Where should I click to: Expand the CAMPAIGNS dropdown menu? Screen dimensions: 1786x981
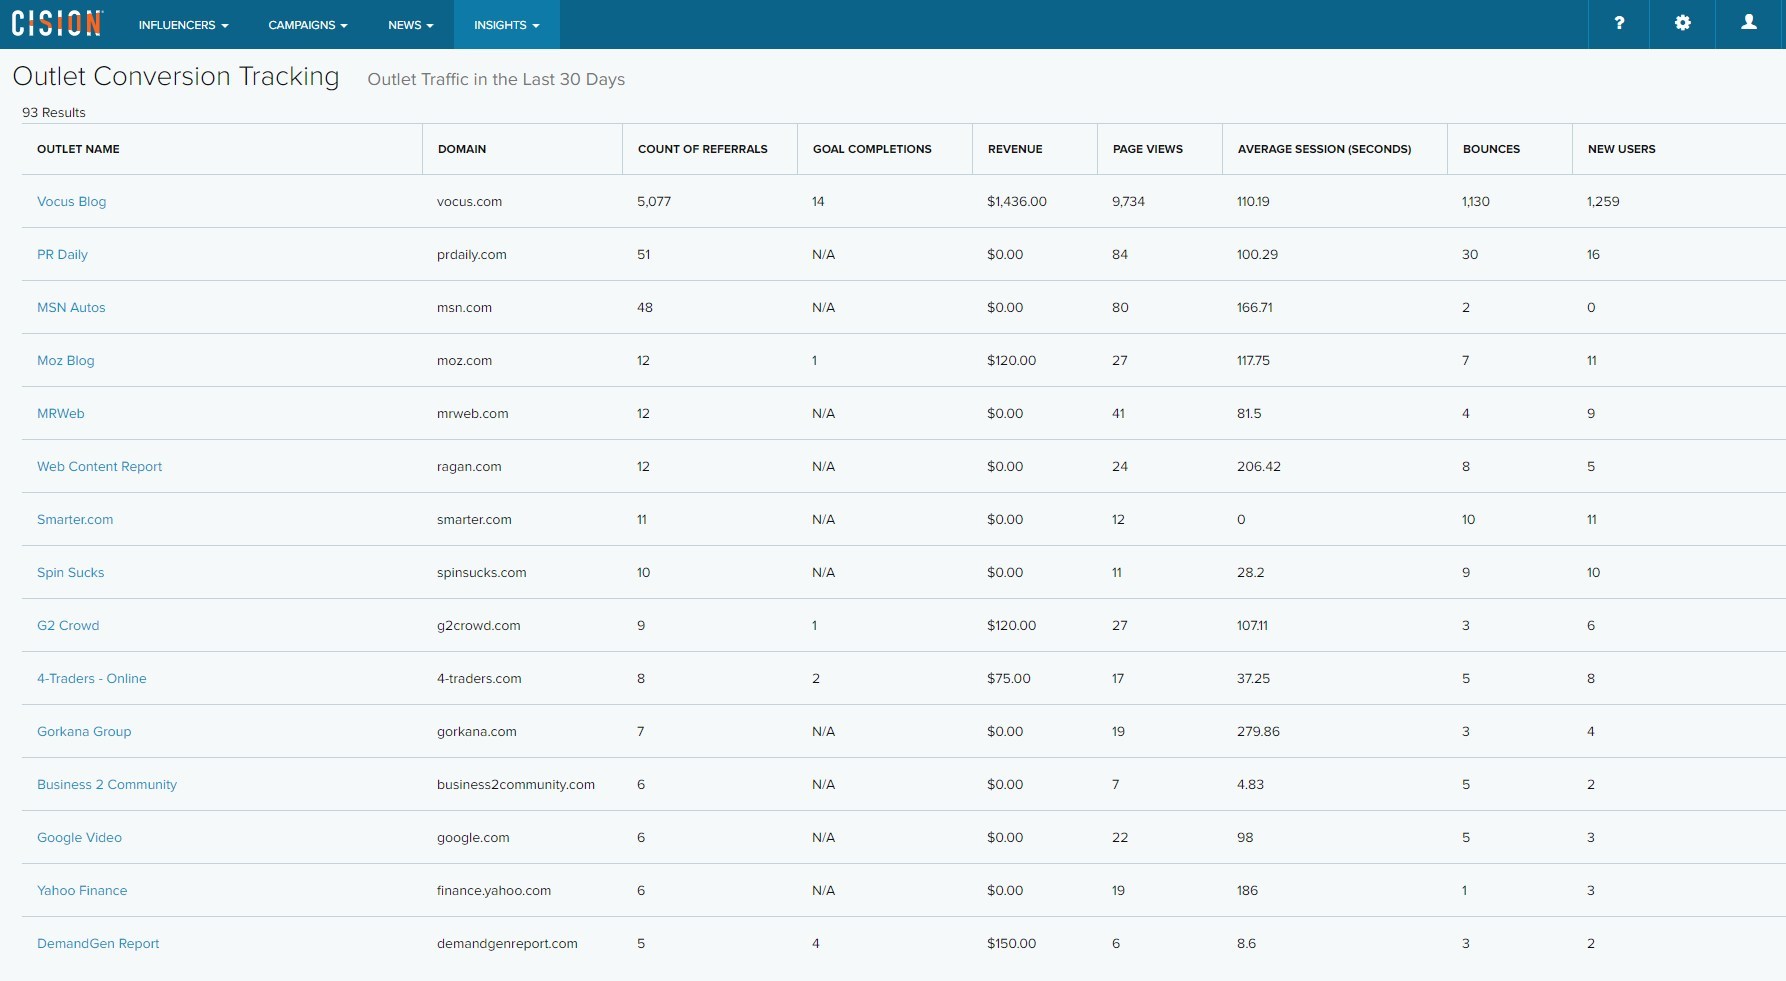307,25
